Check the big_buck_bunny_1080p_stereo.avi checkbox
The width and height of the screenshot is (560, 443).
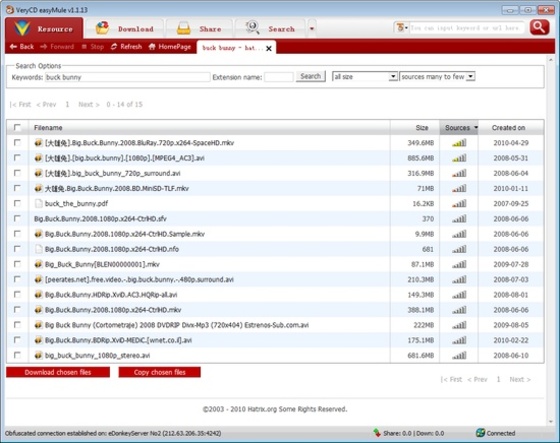17,355
